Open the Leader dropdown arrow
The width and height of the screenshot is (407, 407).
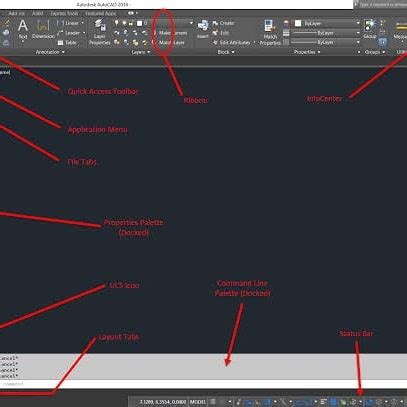tap(84, 33)
